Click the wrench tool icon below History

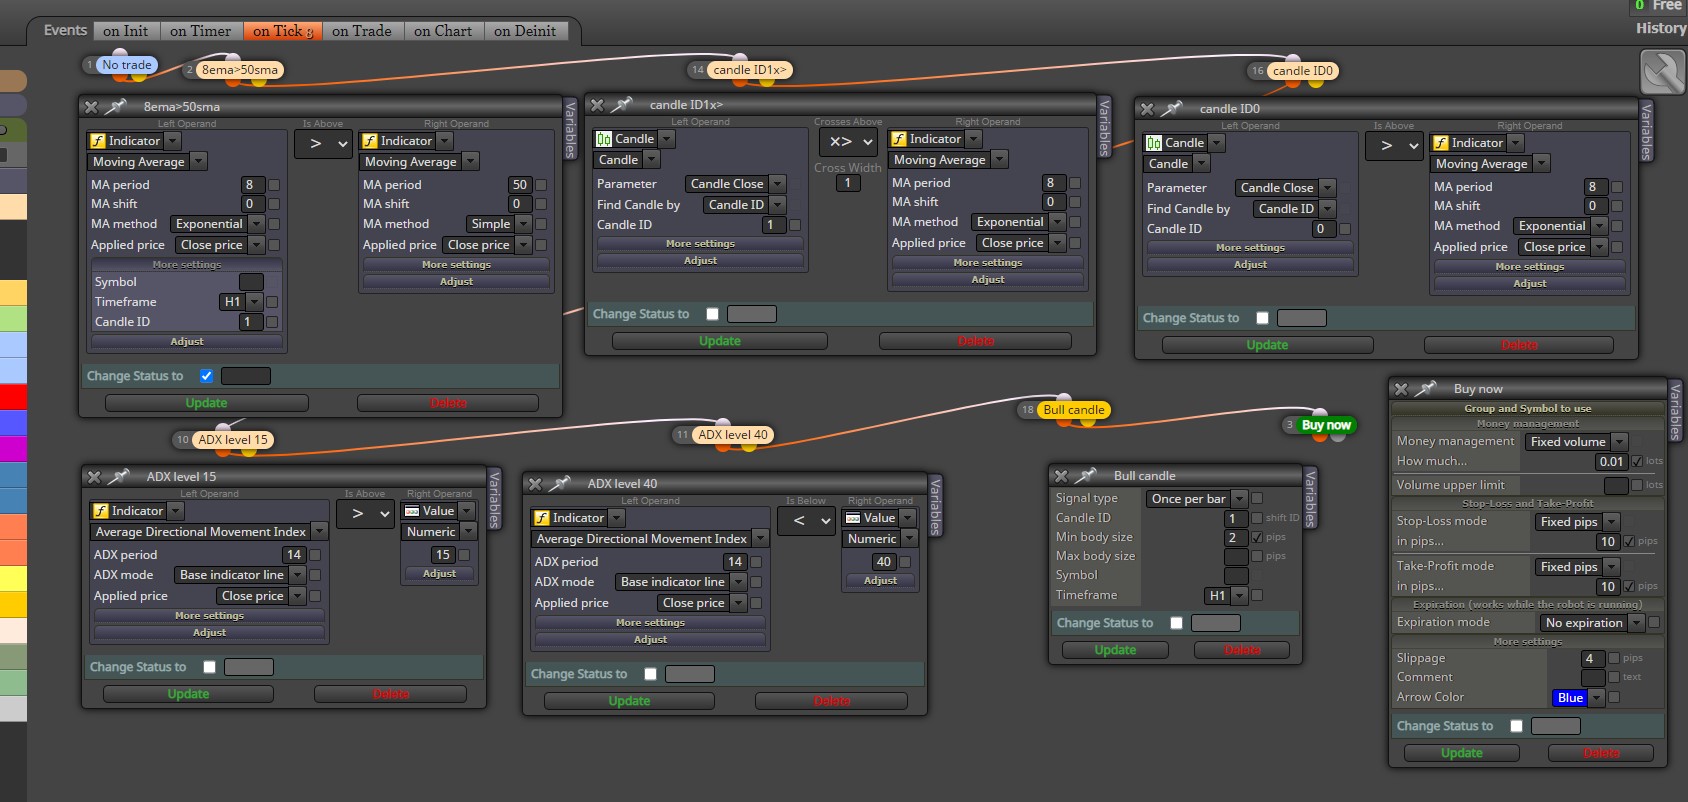1663,72
